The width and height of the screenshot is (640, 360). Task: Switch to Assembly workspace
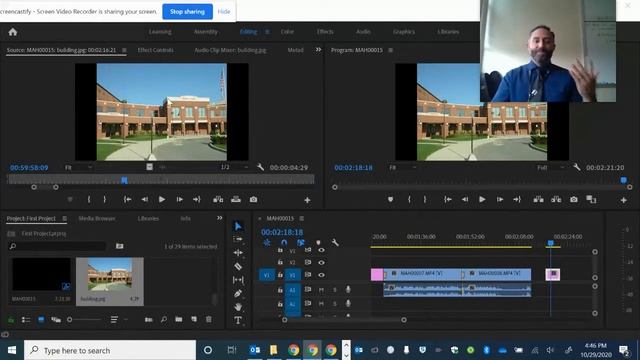pyautogui.click(x=206, y=32)
